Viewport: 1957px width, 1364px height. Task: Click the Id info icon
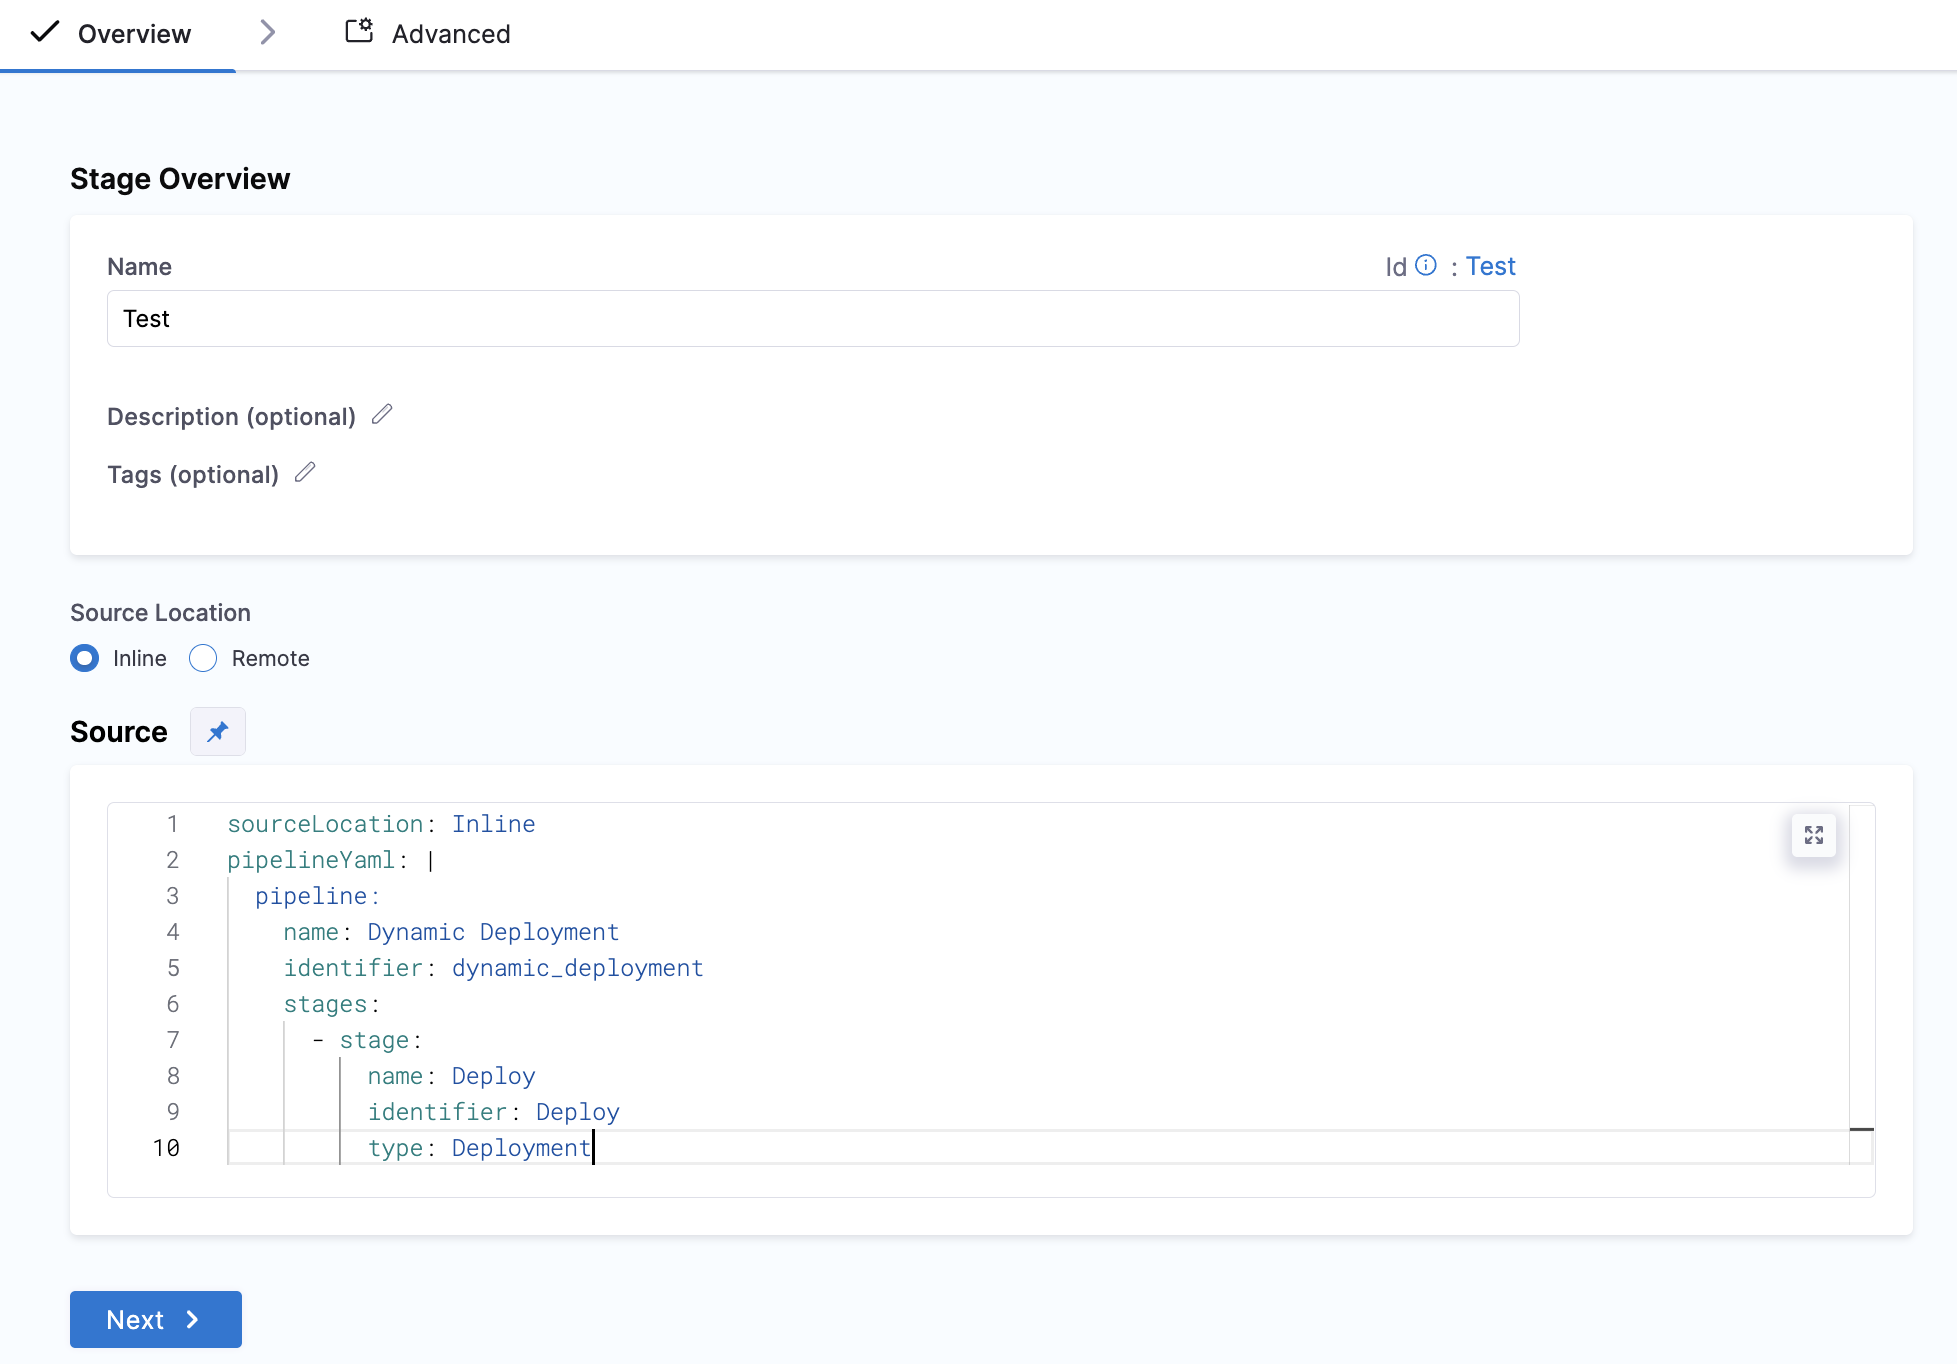[x=1426, y=265]
